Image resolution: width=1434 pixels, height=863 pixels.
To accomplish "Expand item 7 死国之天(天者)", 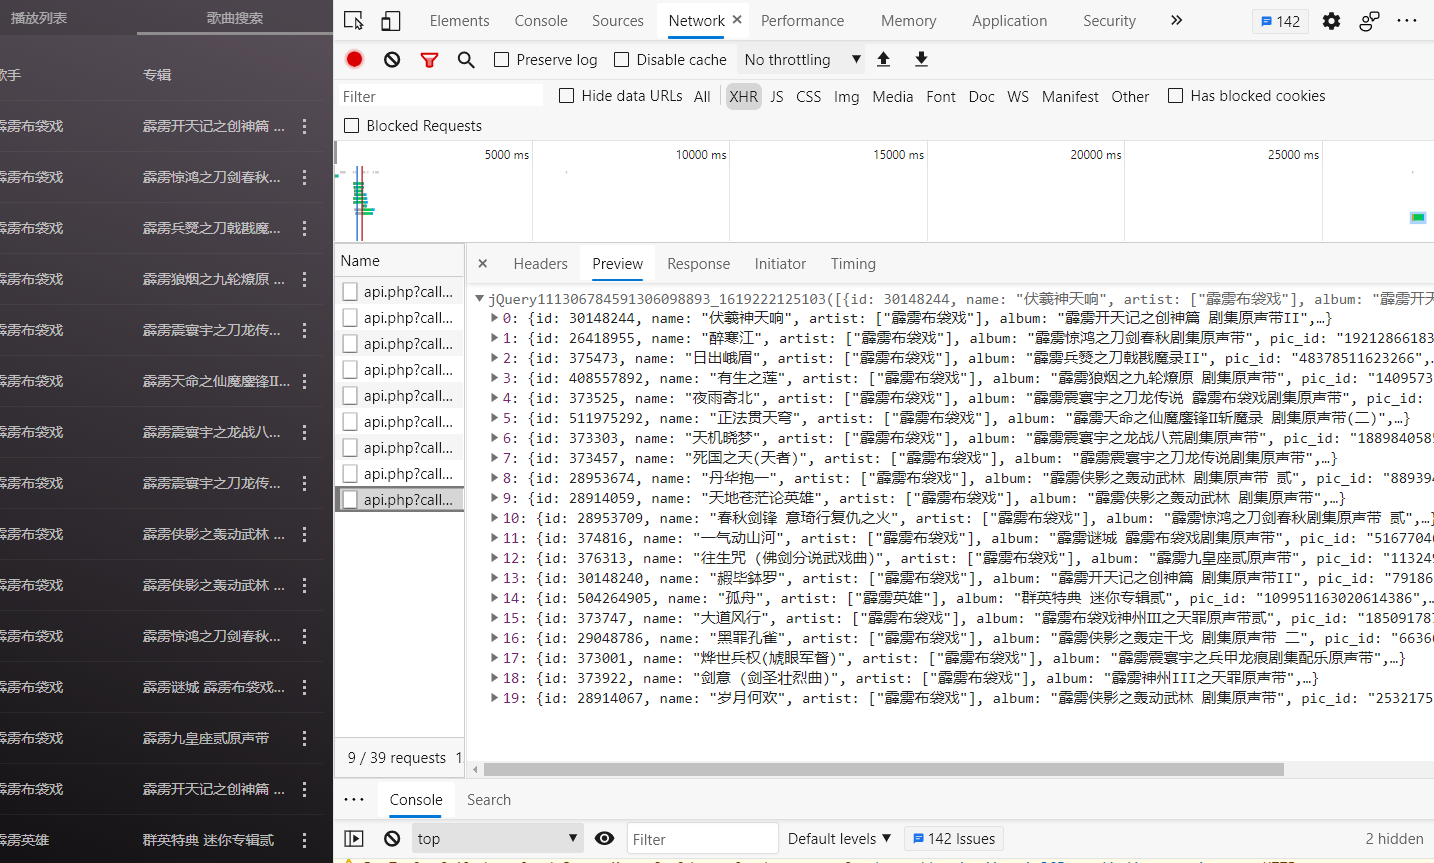I will click(x=494, y=458).
